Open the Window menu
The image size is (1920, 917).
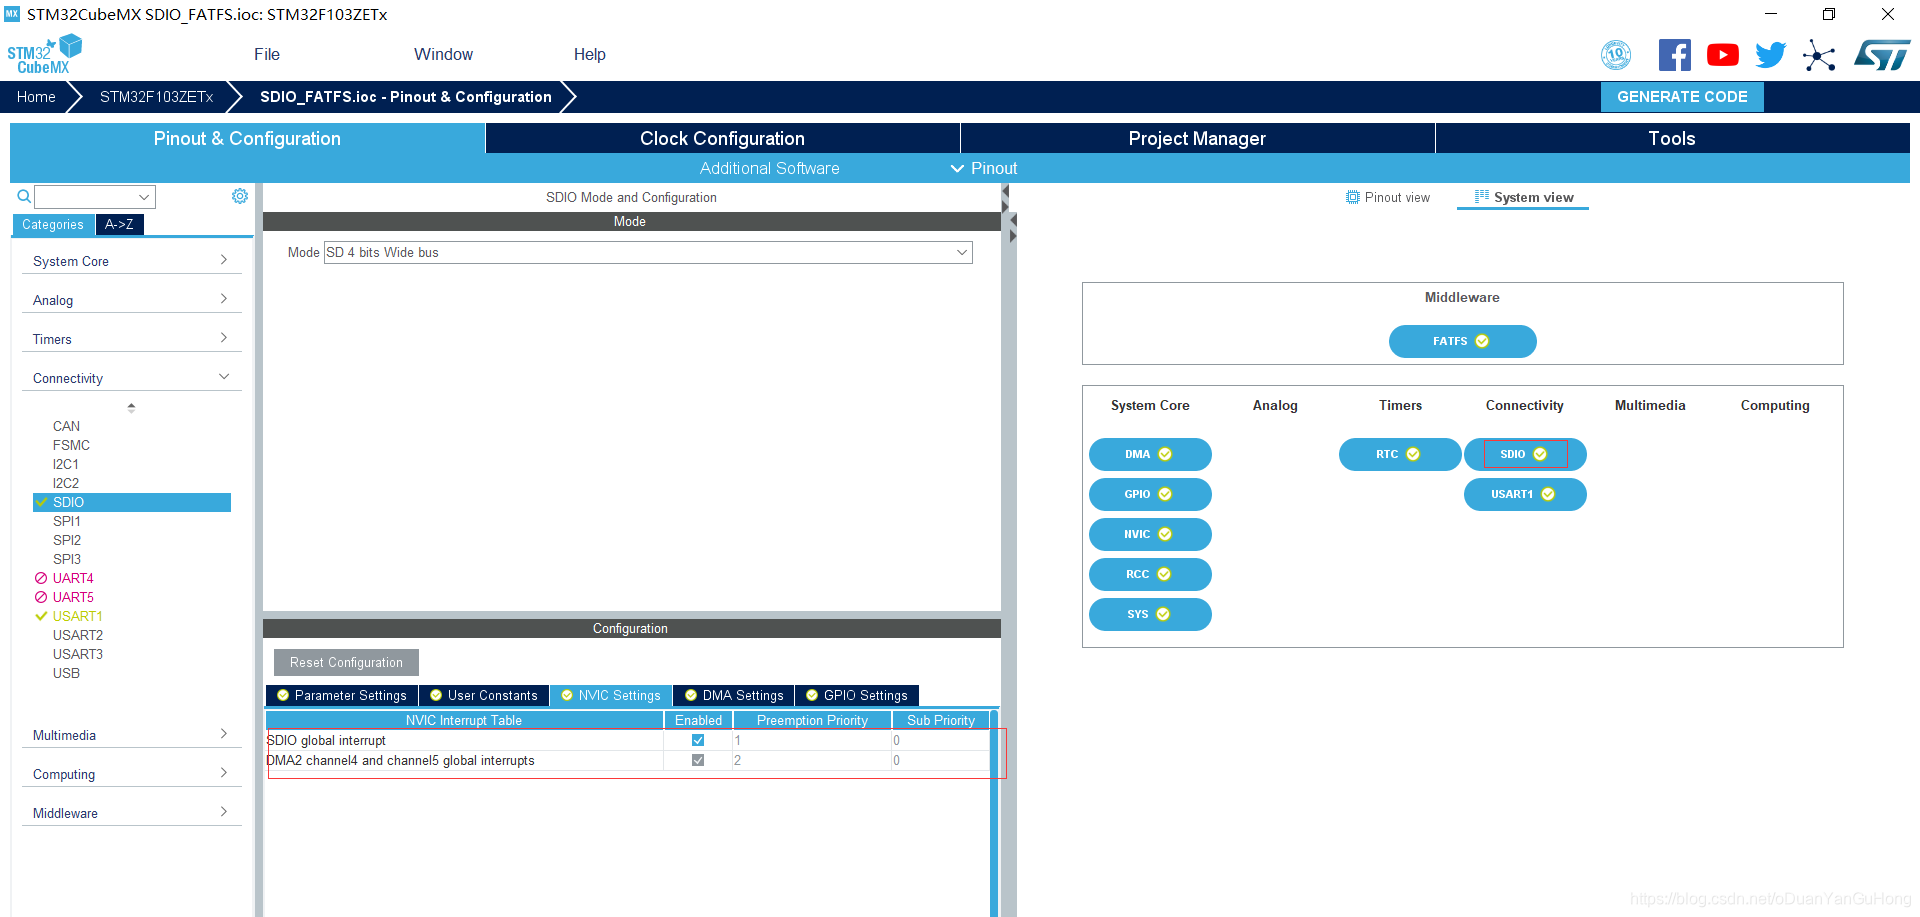pyautogui.click(x=443, y=54)
